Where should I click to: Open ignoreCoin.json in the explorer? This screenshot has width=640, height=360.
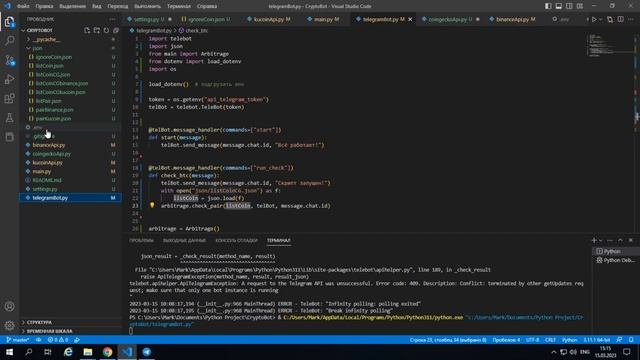70,57
